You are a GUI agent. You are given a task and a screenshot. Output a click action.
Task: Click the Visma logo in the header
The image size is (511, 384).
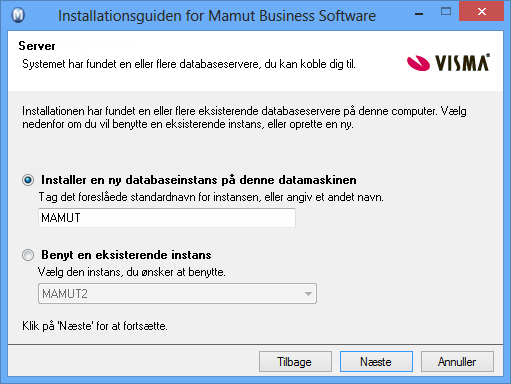pos(448,62)
